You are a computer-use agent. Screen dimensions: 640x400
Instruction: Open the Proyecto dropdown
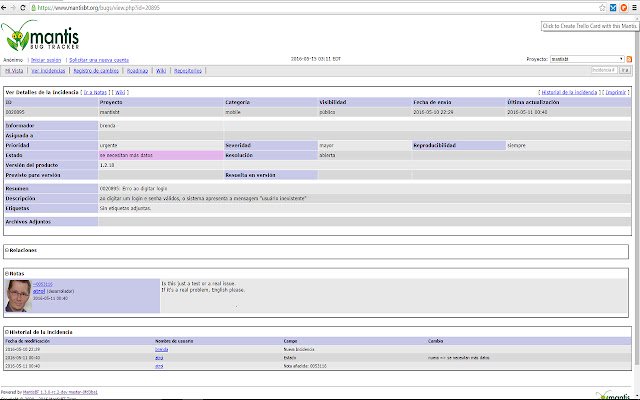point(587,59)
